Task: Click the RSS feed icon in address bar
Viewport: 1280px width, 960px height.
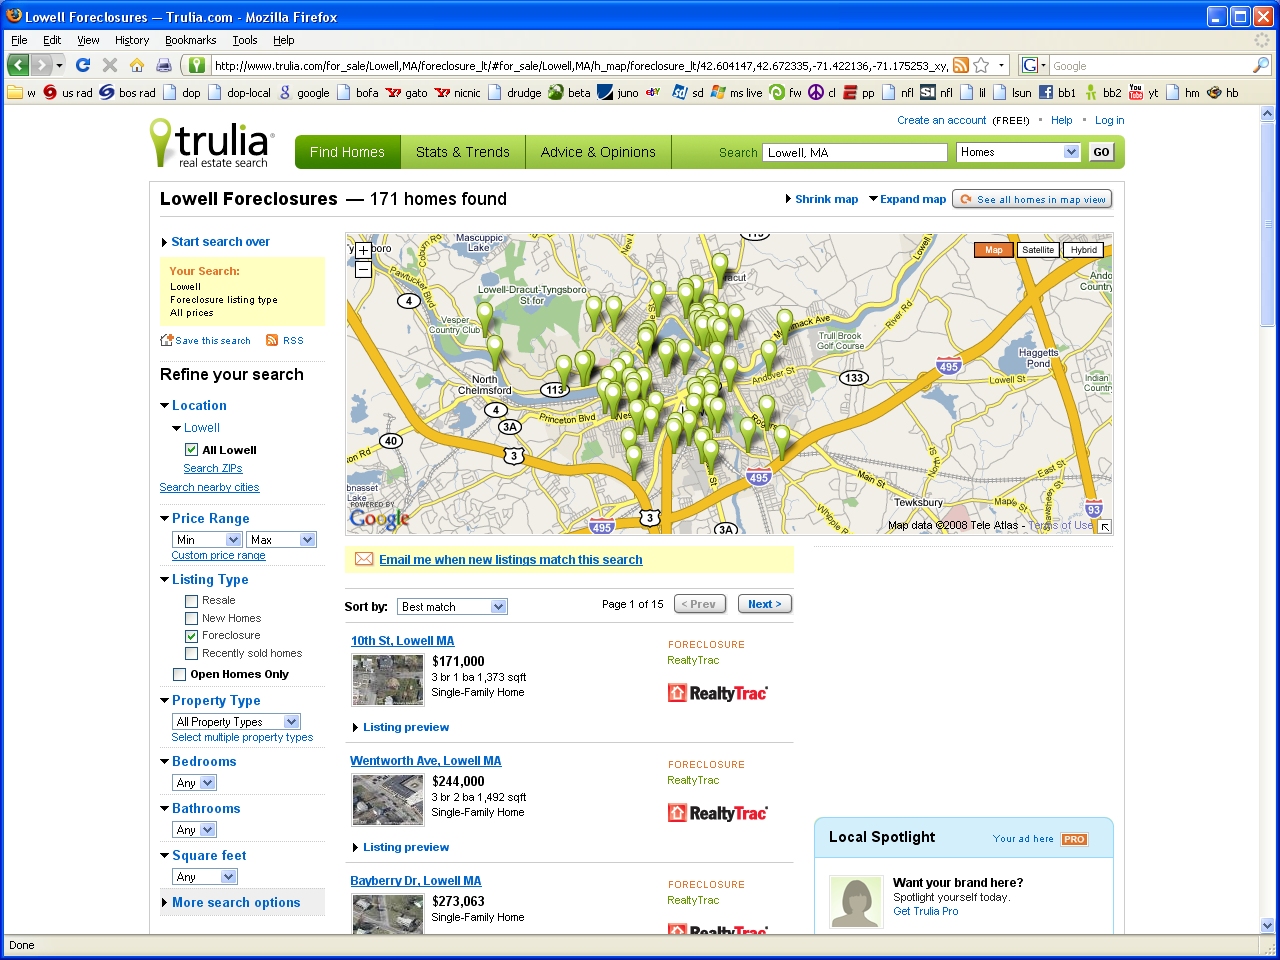Action: click(x=960, y=65)
